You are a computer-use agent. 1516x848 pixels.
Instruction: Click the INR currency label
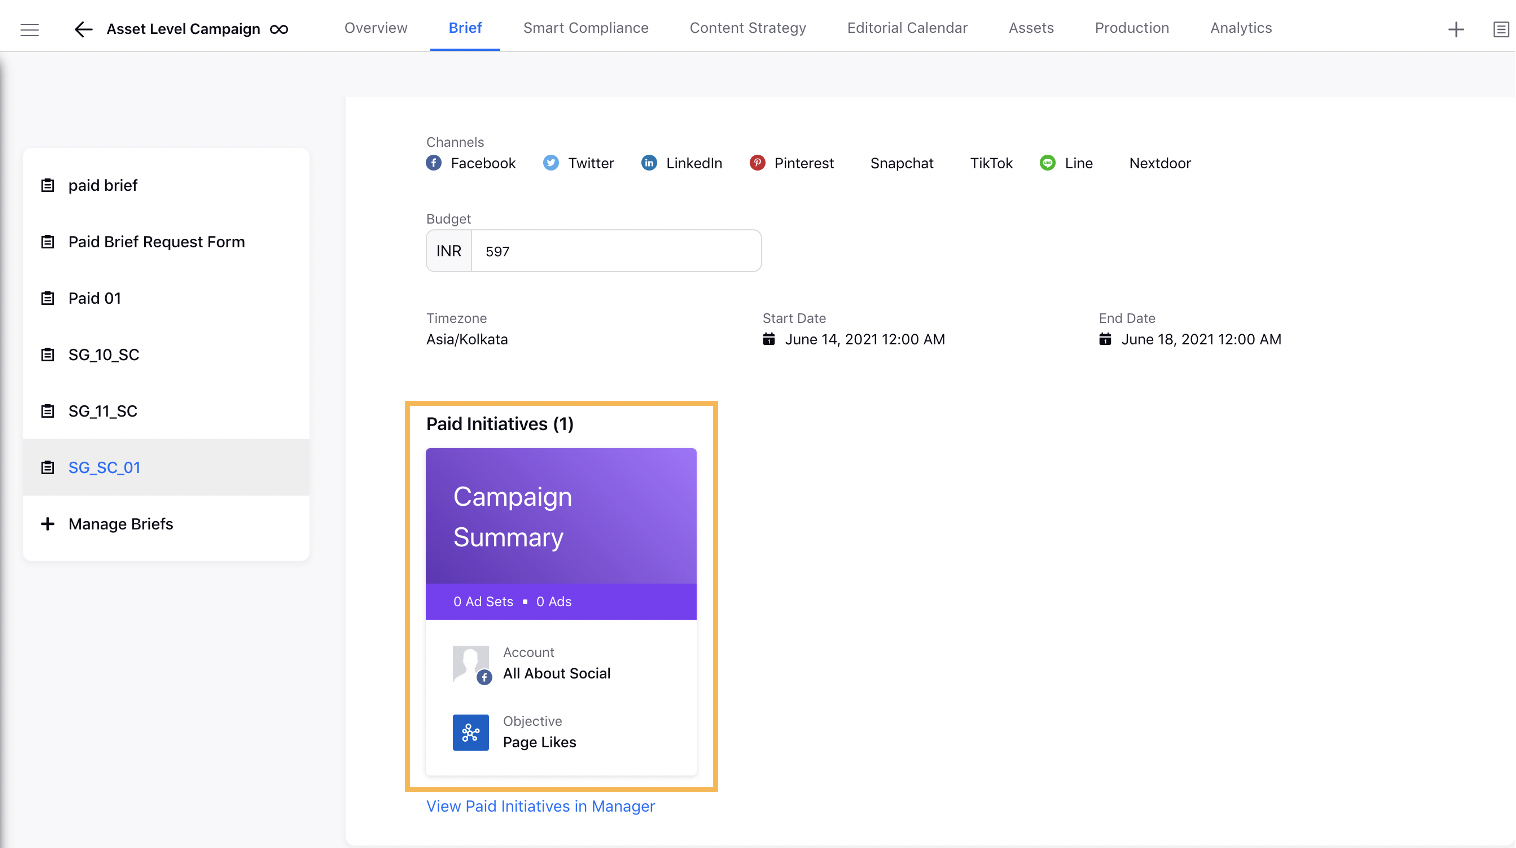point(449,251)
